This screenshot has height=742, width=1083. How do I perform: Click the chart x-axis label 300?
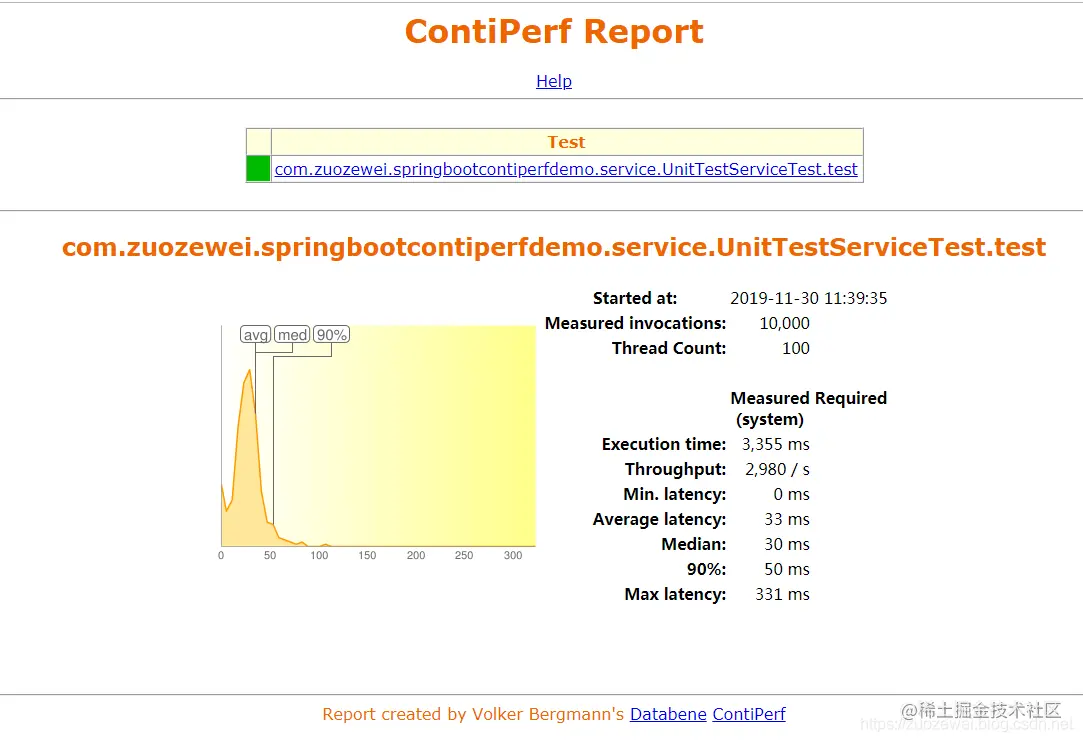pos(513,555)
